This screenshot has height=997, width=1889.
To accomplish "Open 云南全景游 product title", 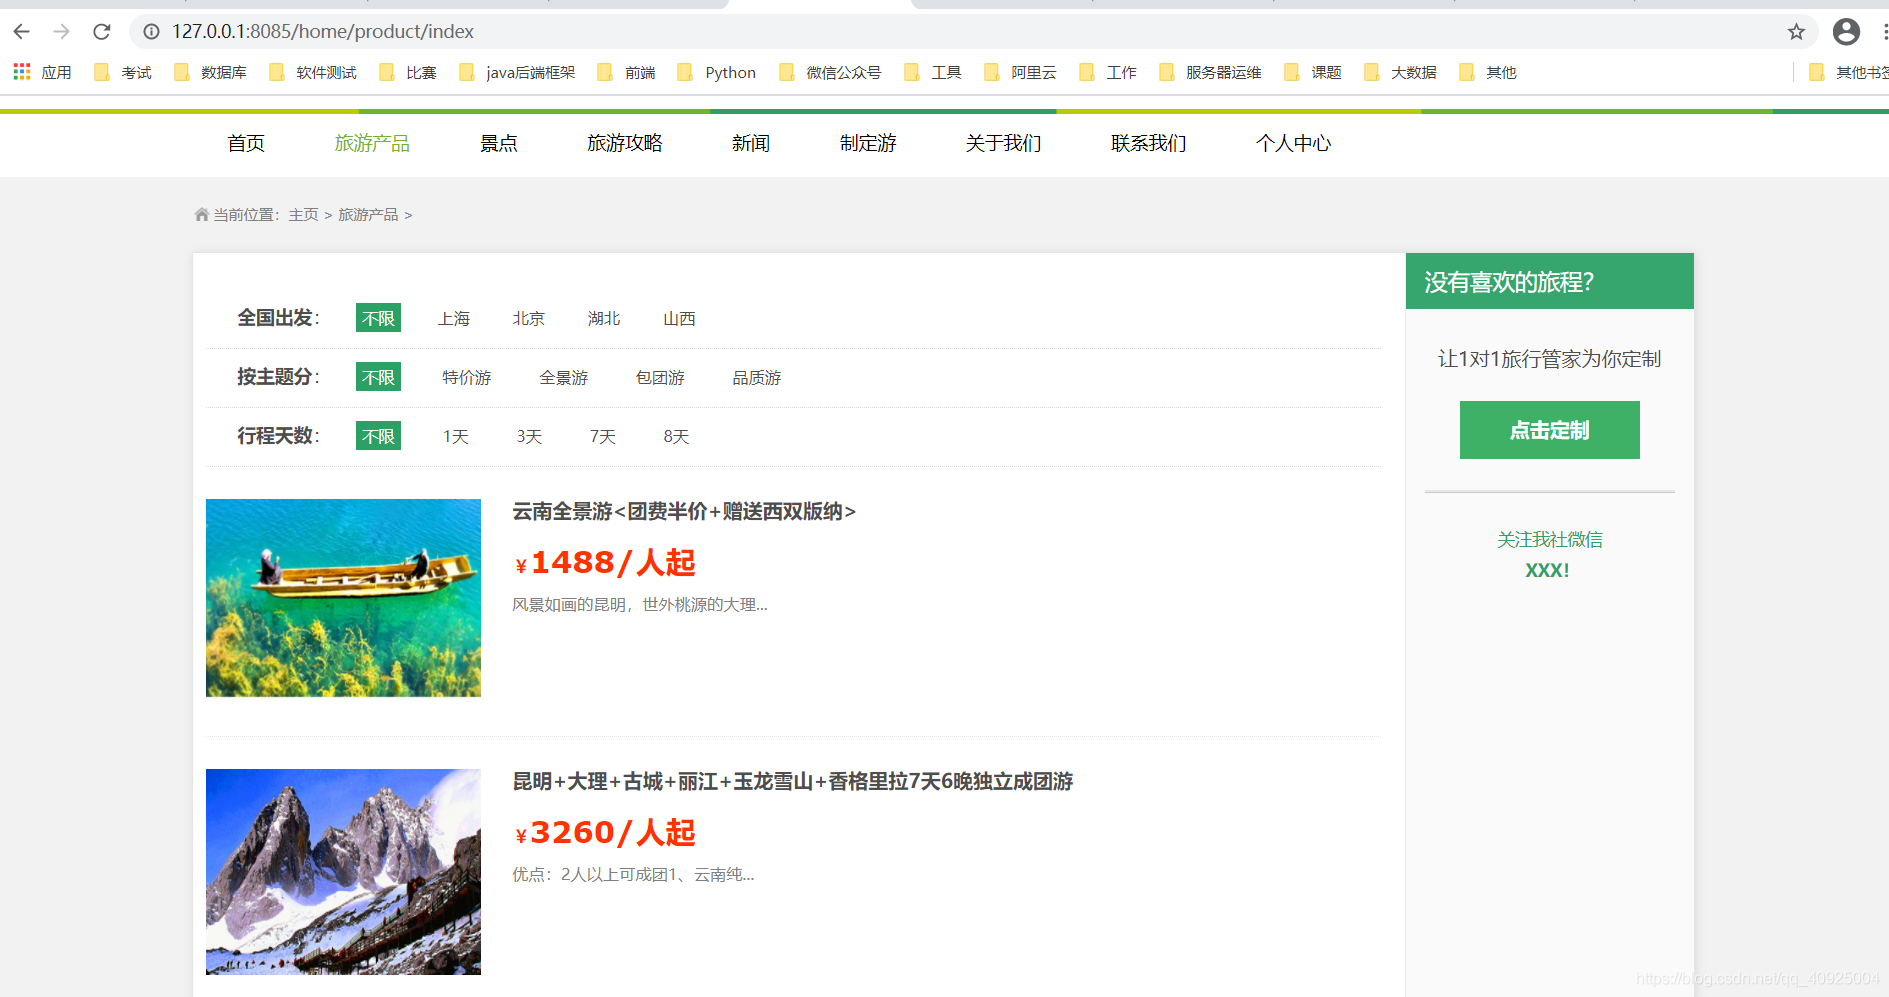I will pos(684,511).
